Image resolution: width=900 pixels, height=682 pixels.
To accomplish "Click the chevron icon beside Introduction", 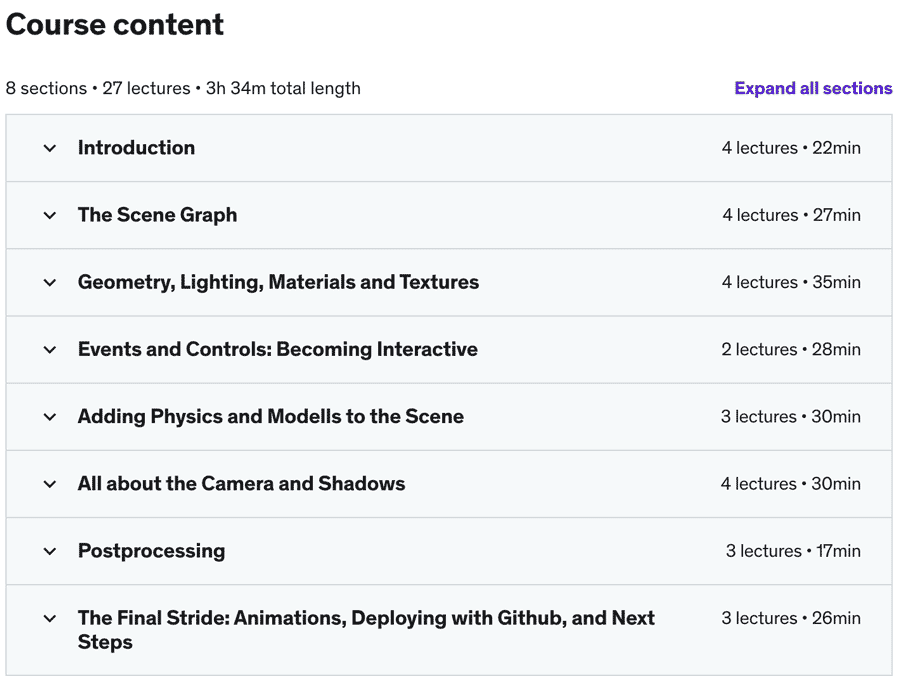I will pyautogui.click(x=50, y=148).
